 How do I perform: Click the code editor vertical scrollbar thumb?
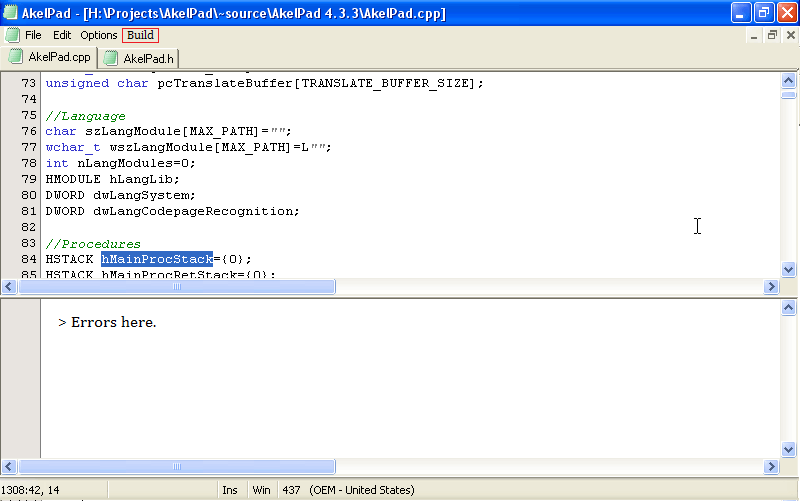[788, 95]
